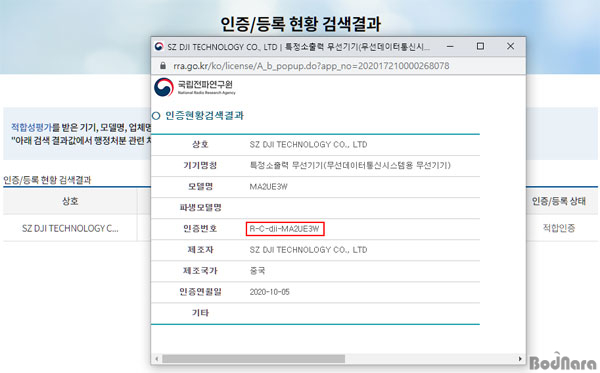This screenshot has height=373, width=600.
Task: Click the 상호 column header in the background table
Action: [x=70, y=201]
